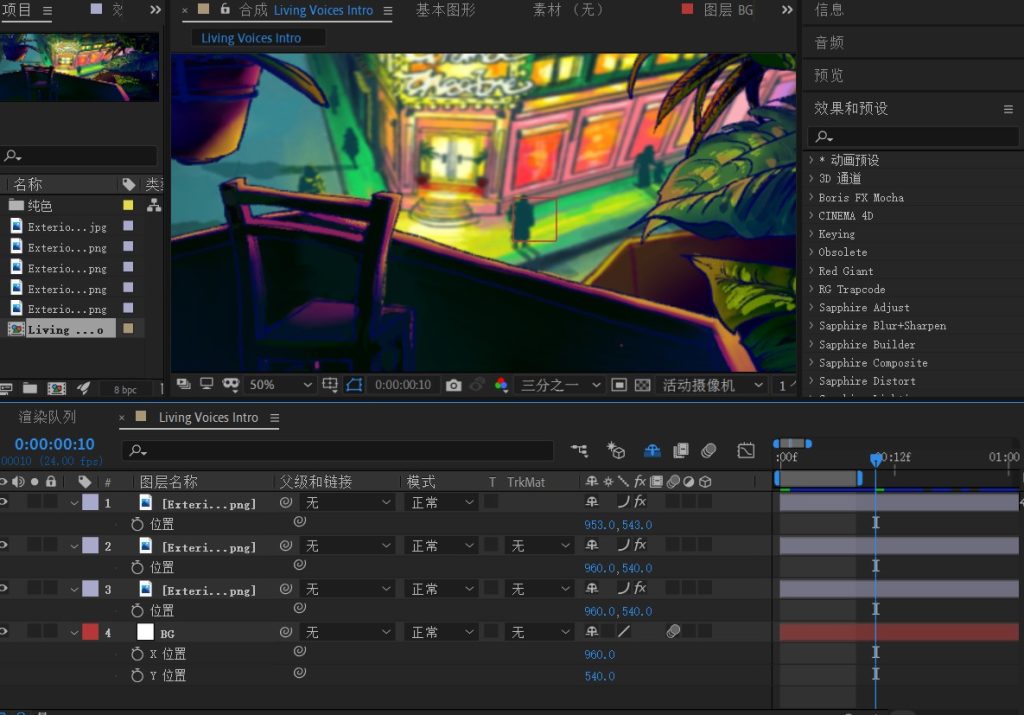Expand the Red Giant effects category
1024x715 pixels.
[x=811, y=270]
